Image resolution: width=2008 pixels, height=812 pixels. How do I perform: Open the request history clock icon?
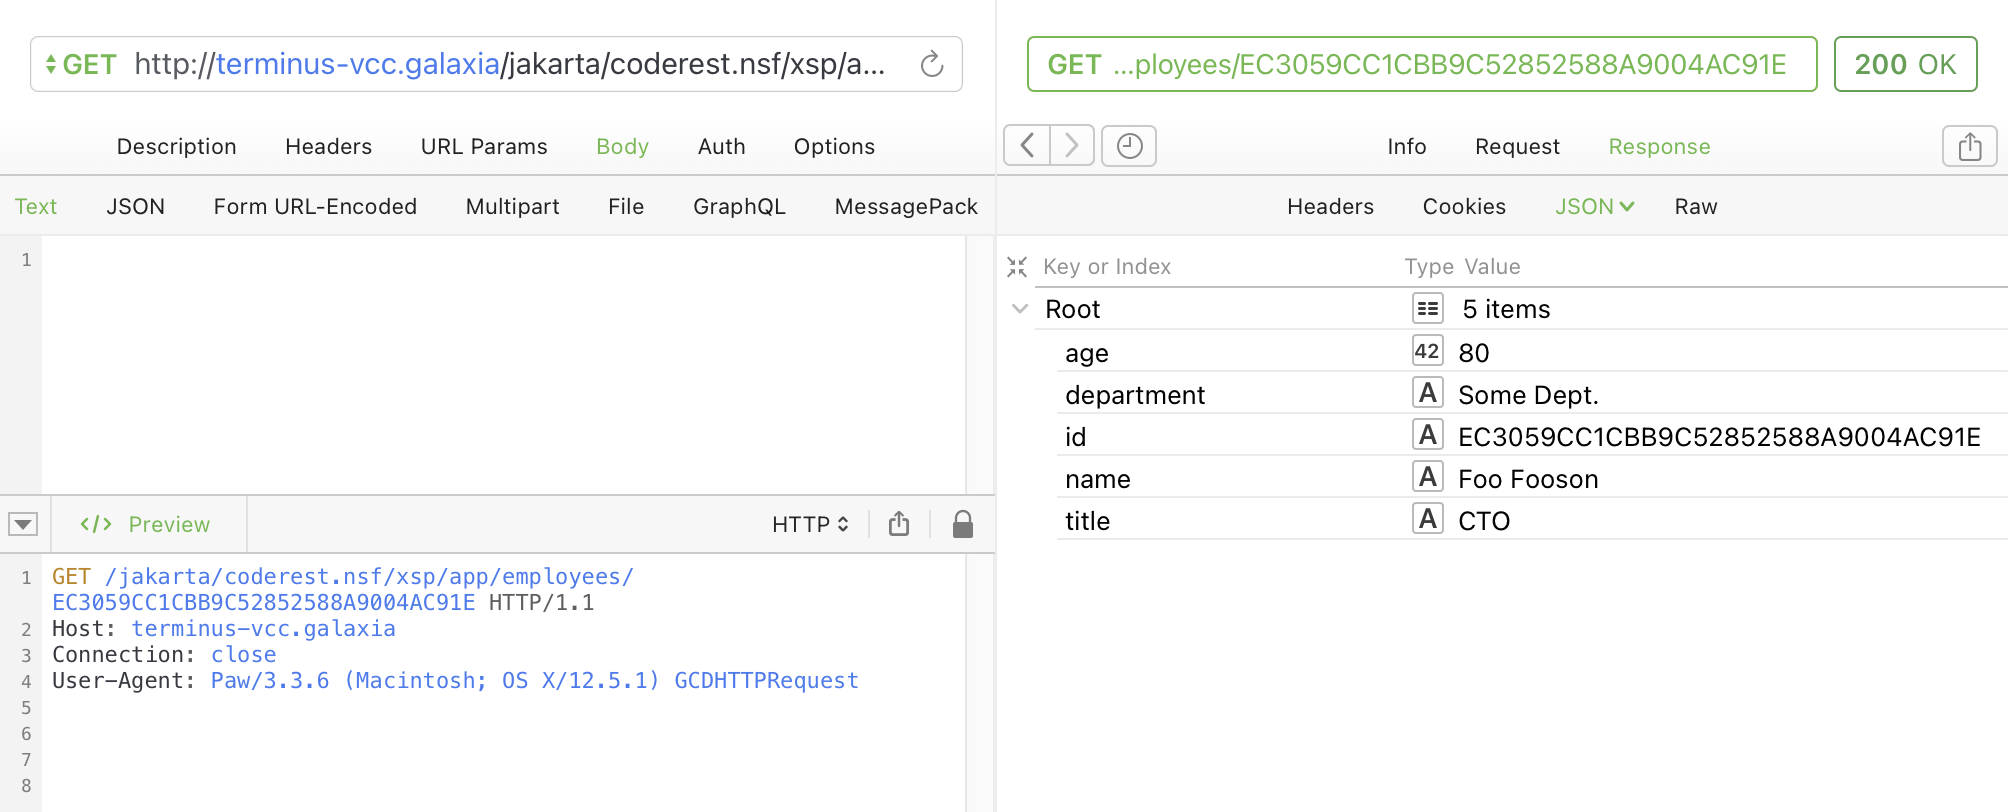[1129, 146]
